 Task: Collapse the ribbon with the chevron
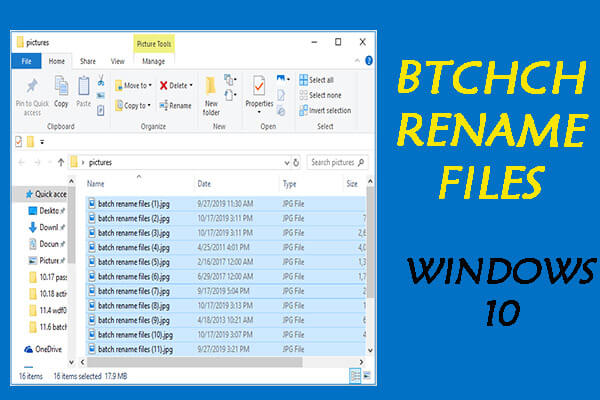[x=357, y=61]
